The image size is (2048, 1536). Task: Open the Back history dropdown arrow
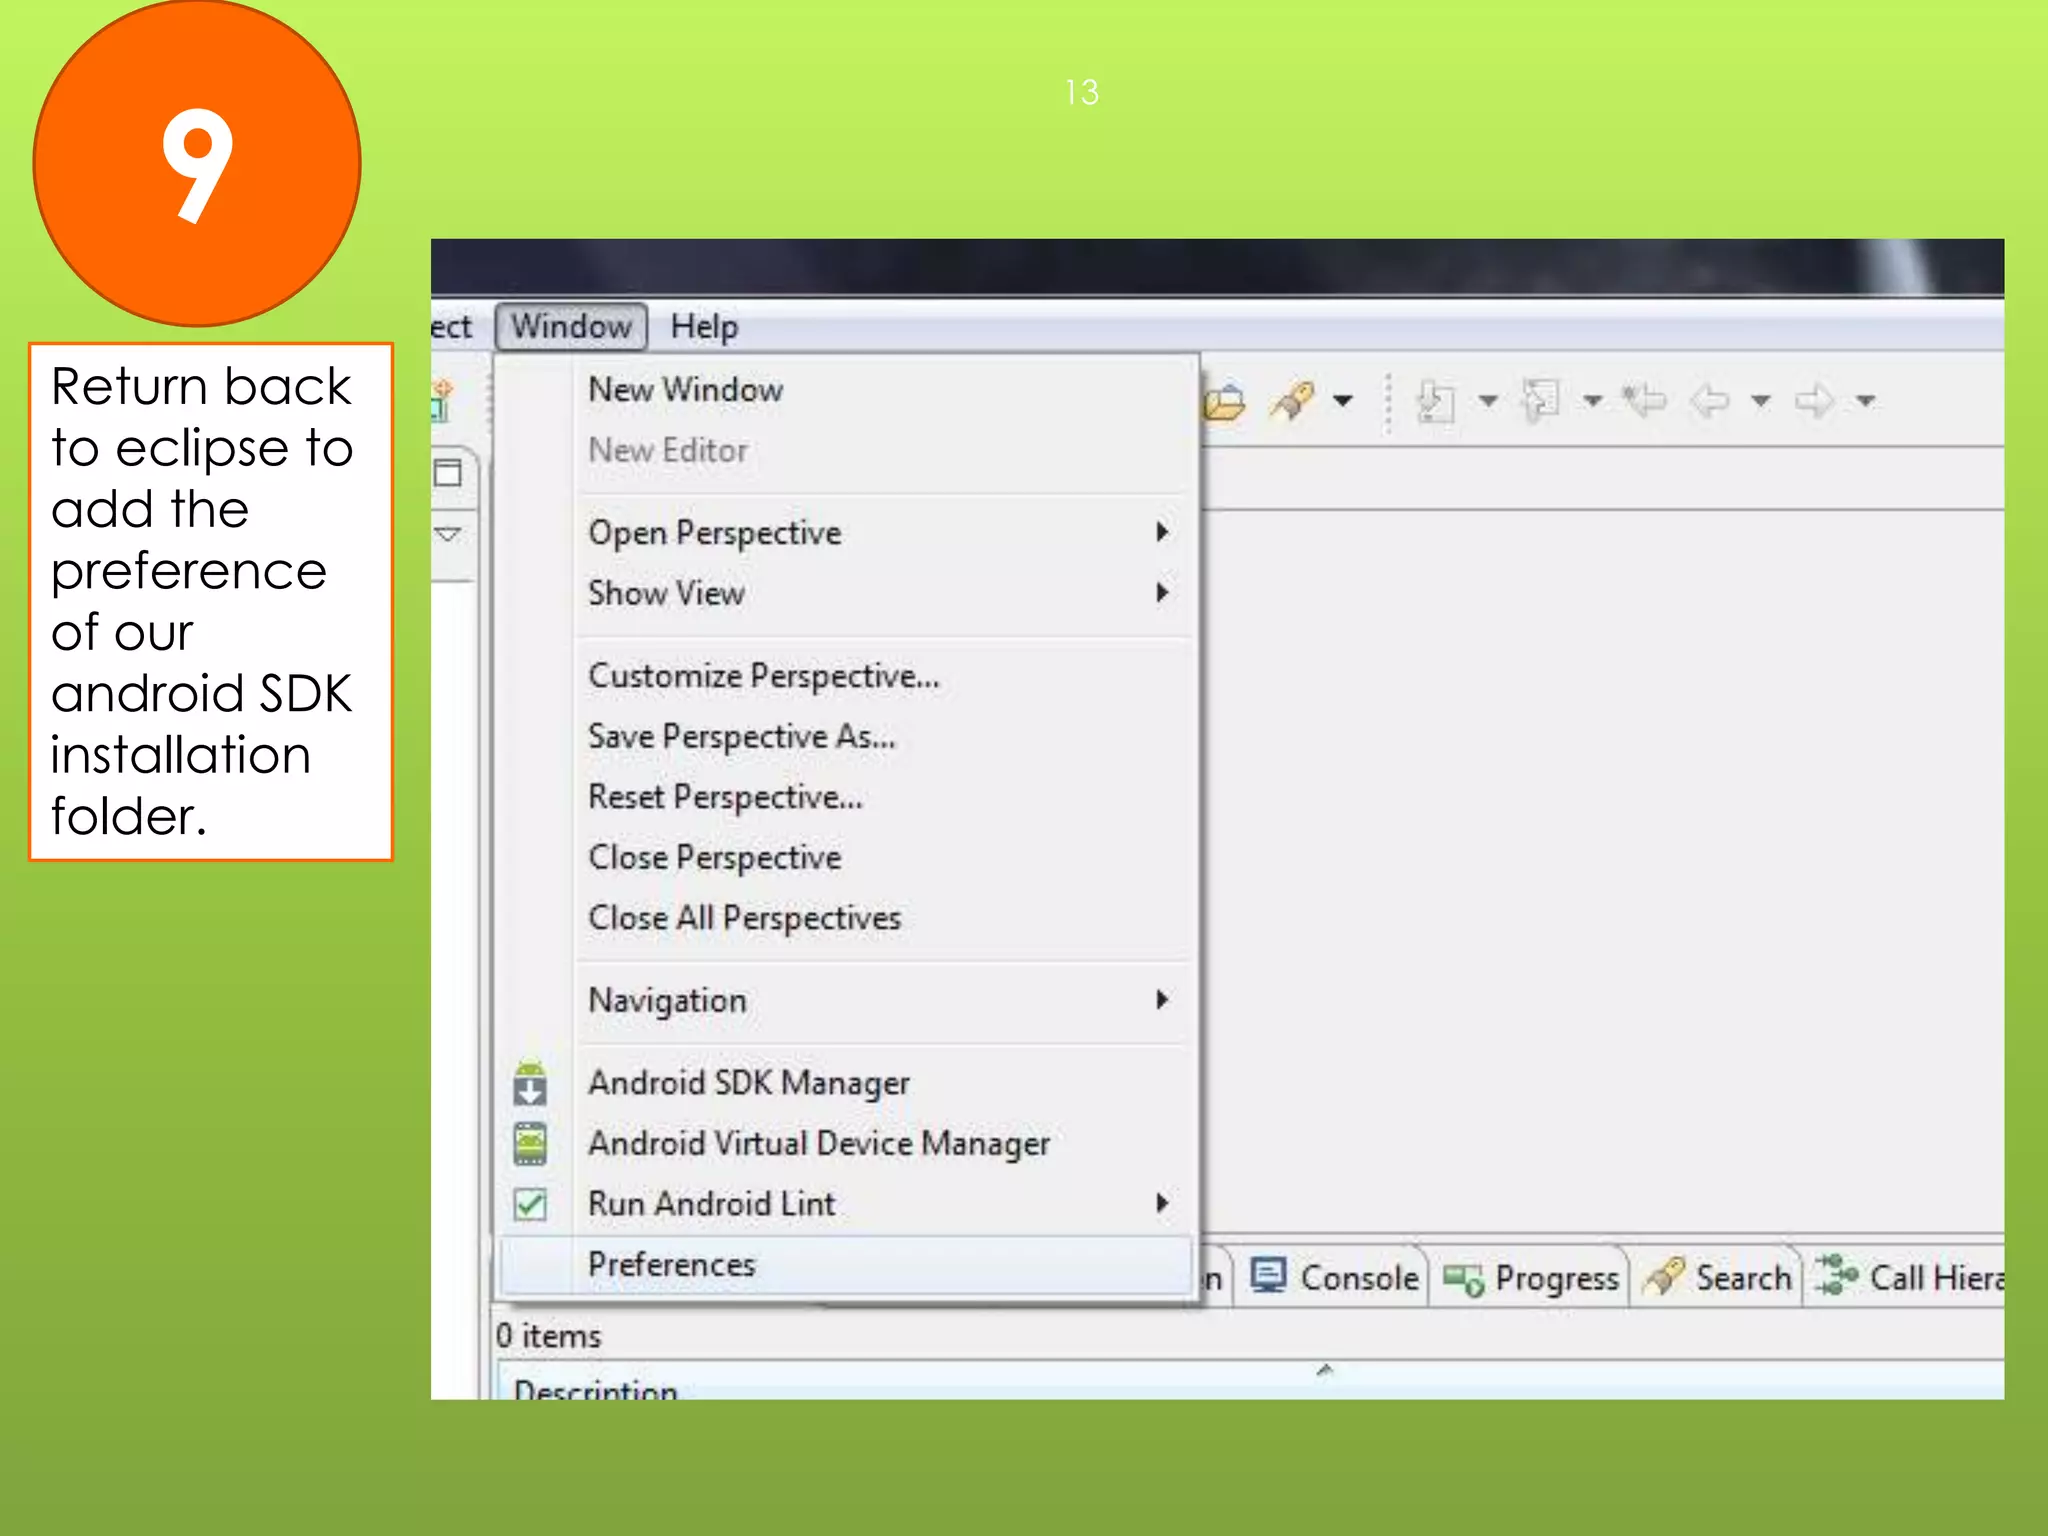[x=1761, y=402]
